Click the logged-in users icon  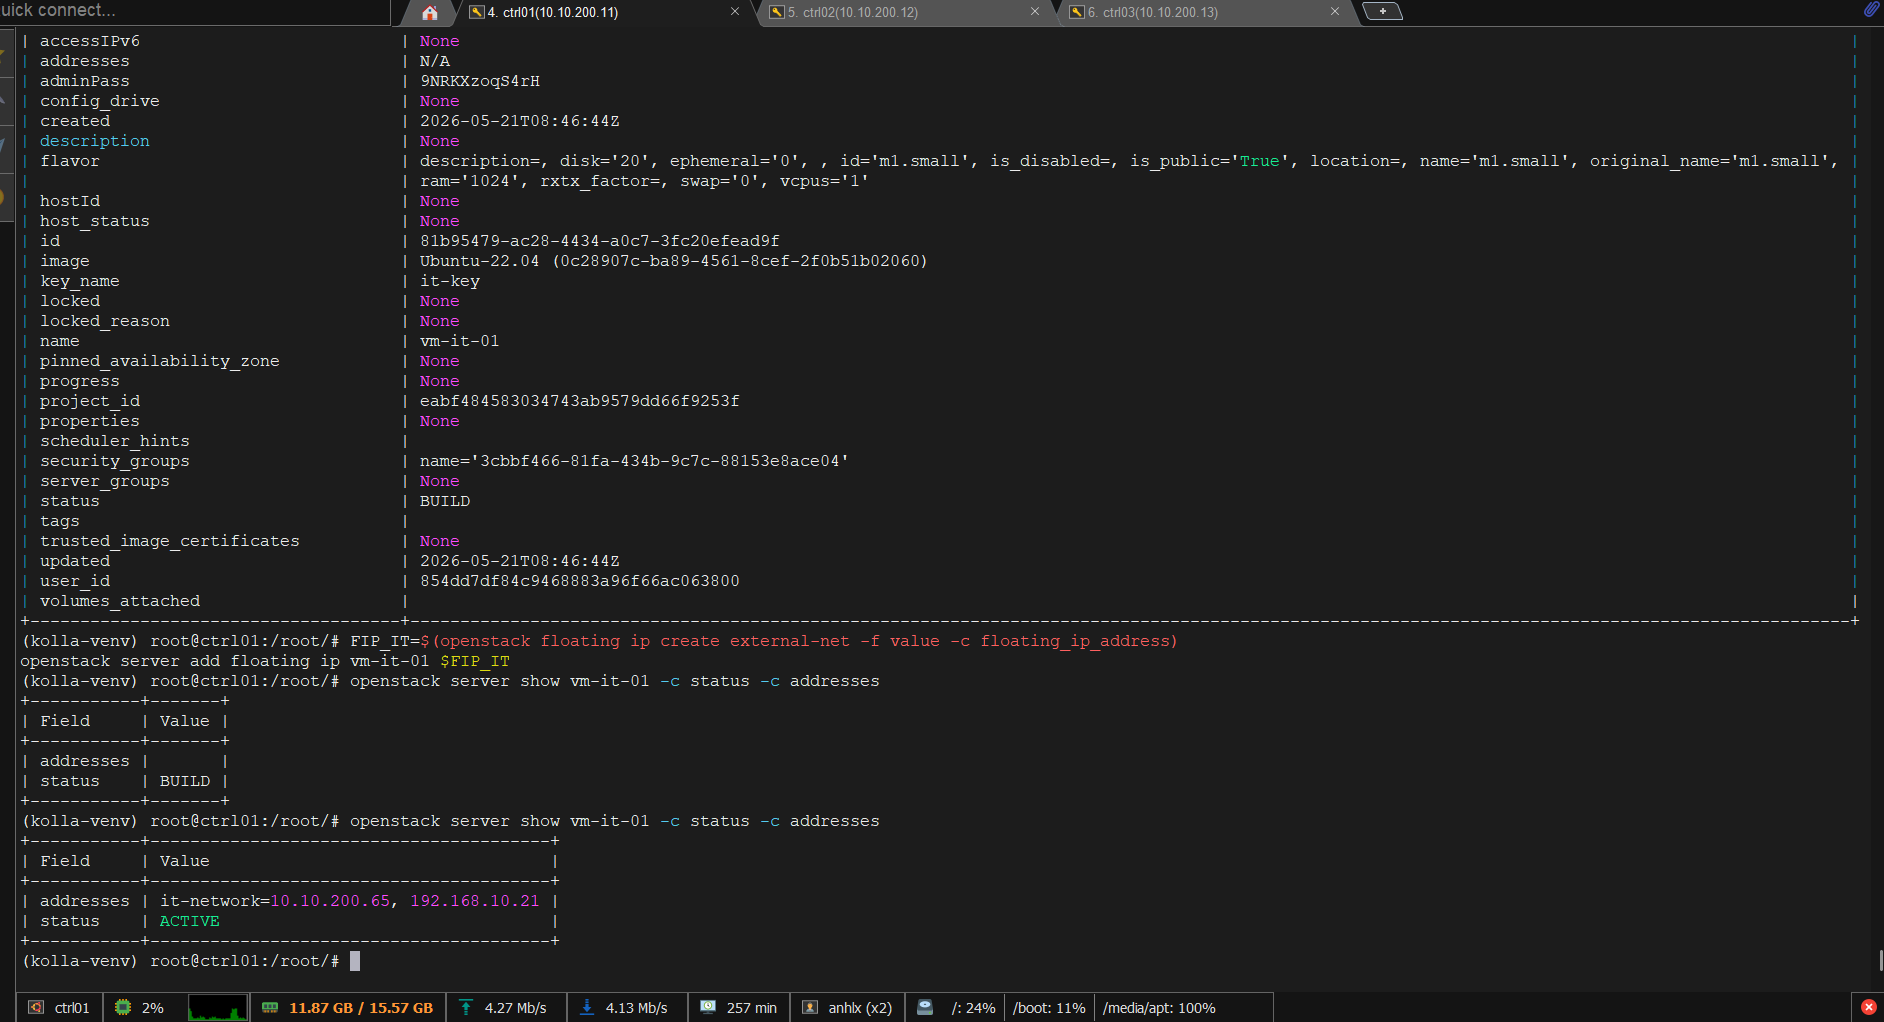(x=810, y=1007)
